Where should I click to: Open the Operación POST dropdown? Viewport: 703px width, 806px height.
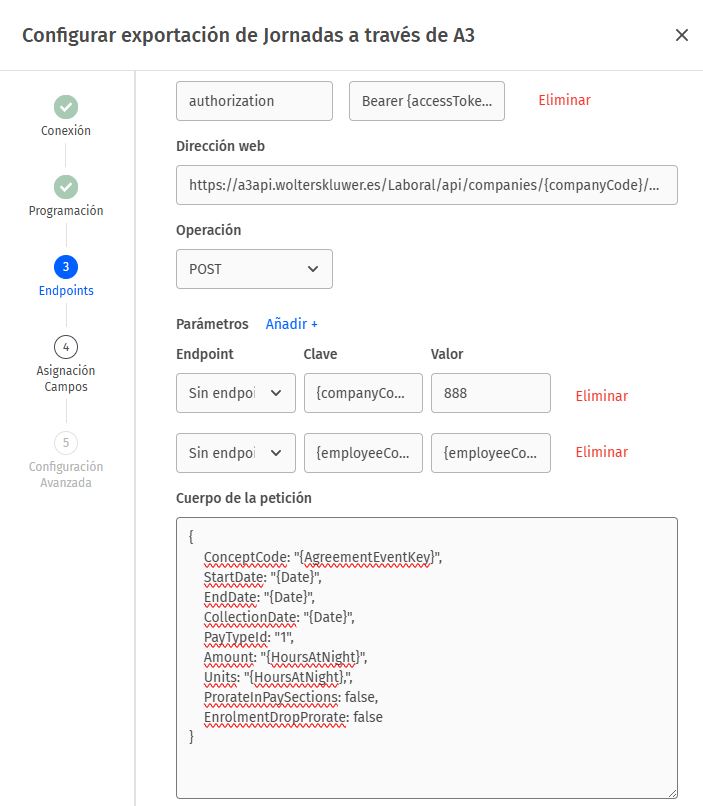coord(254,269)
